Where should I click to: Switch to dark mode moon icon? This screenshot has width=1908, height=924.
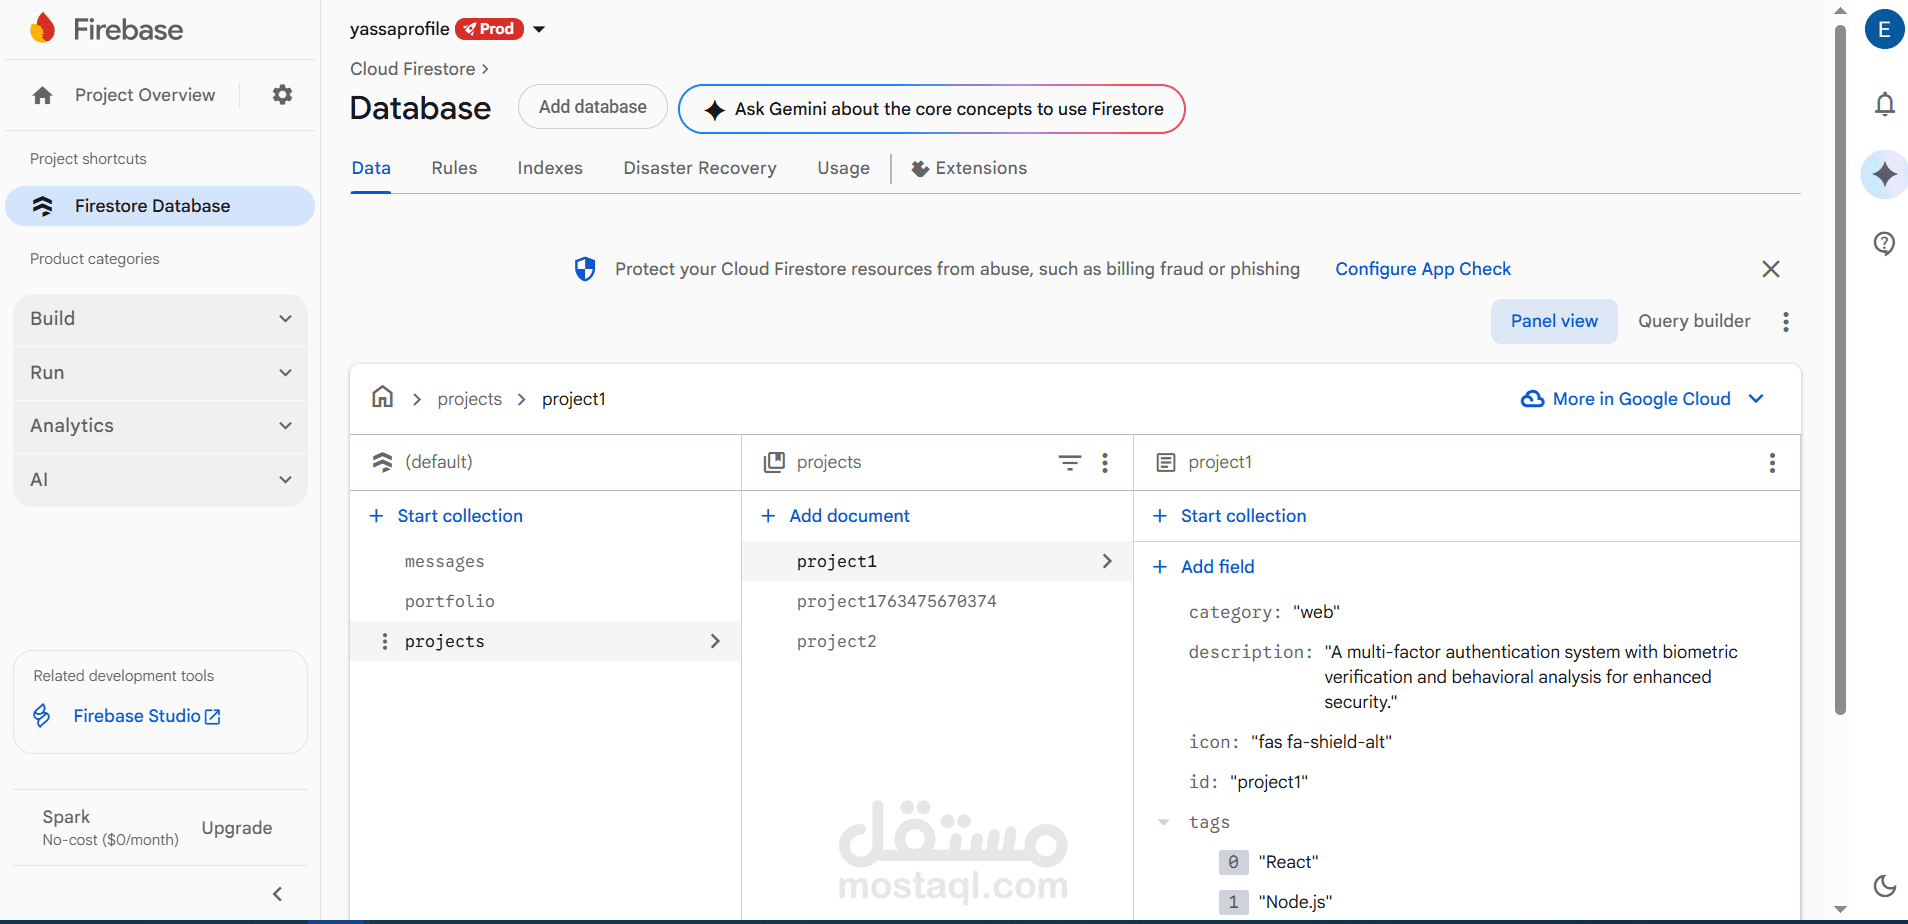1884,885
